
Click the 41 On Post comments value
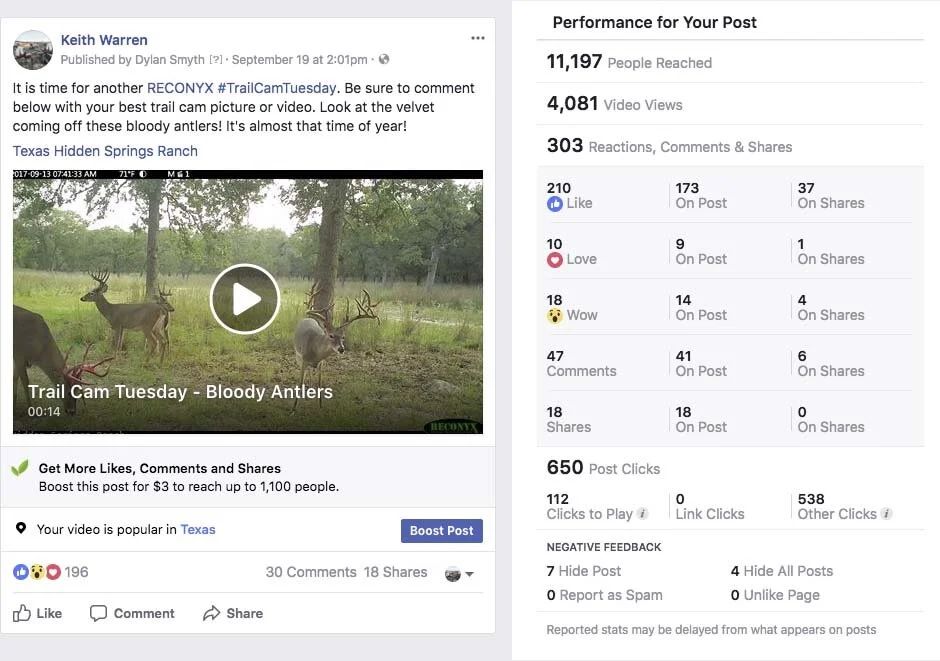pos(701,363)
